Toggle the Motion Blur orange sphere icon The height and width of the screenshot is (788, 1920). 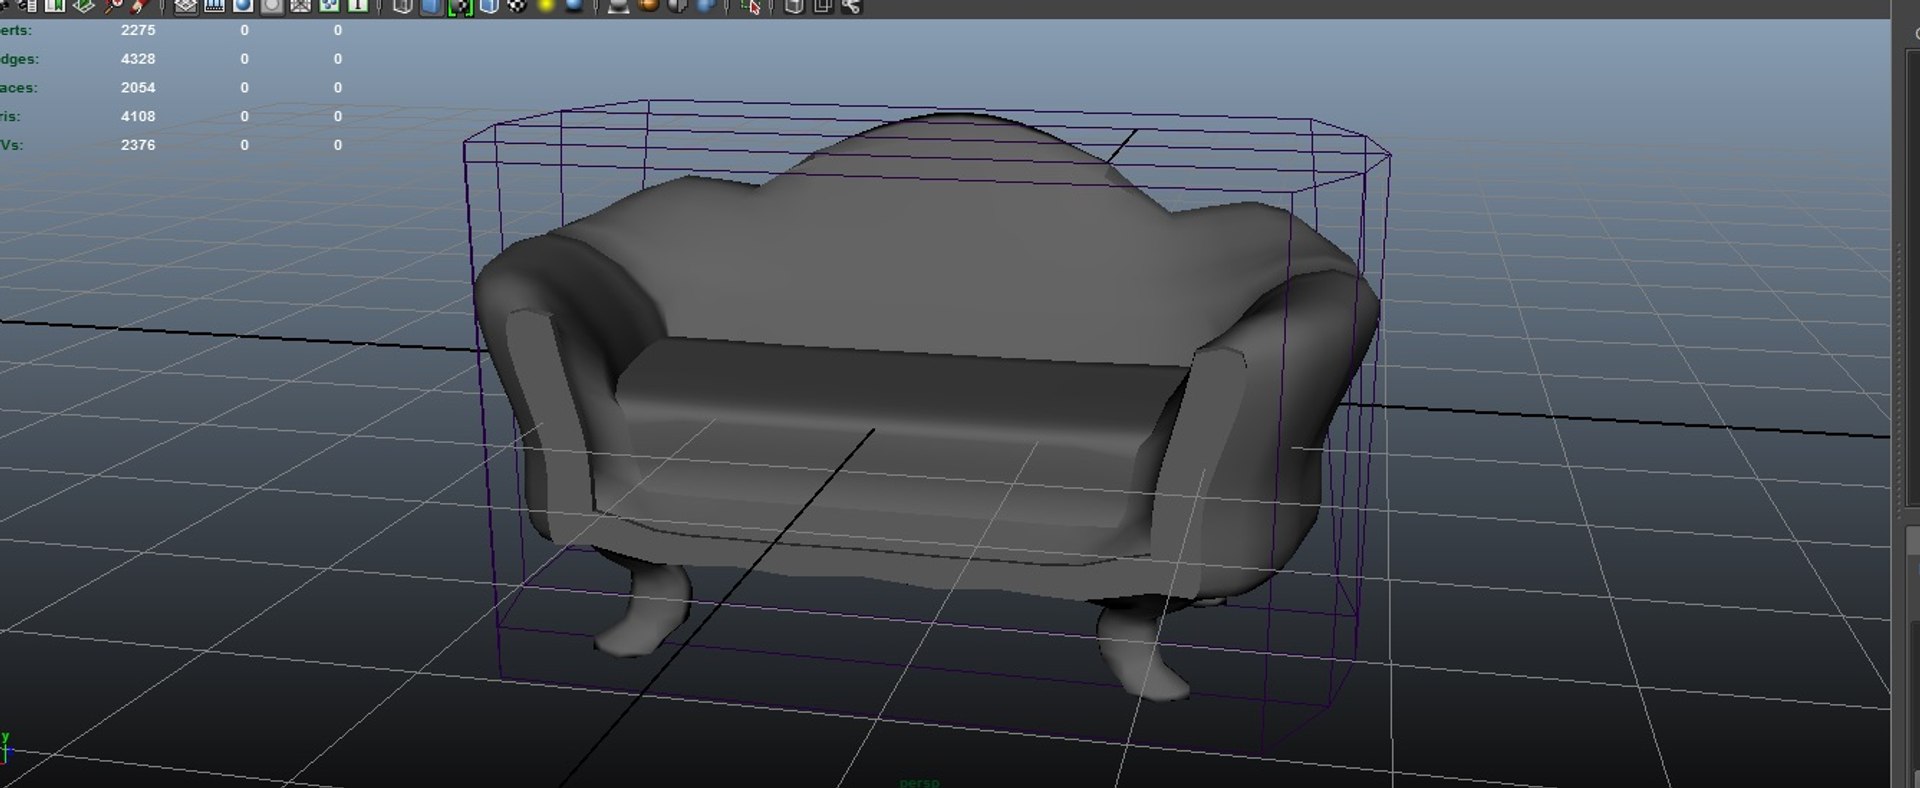pos(648,6)
